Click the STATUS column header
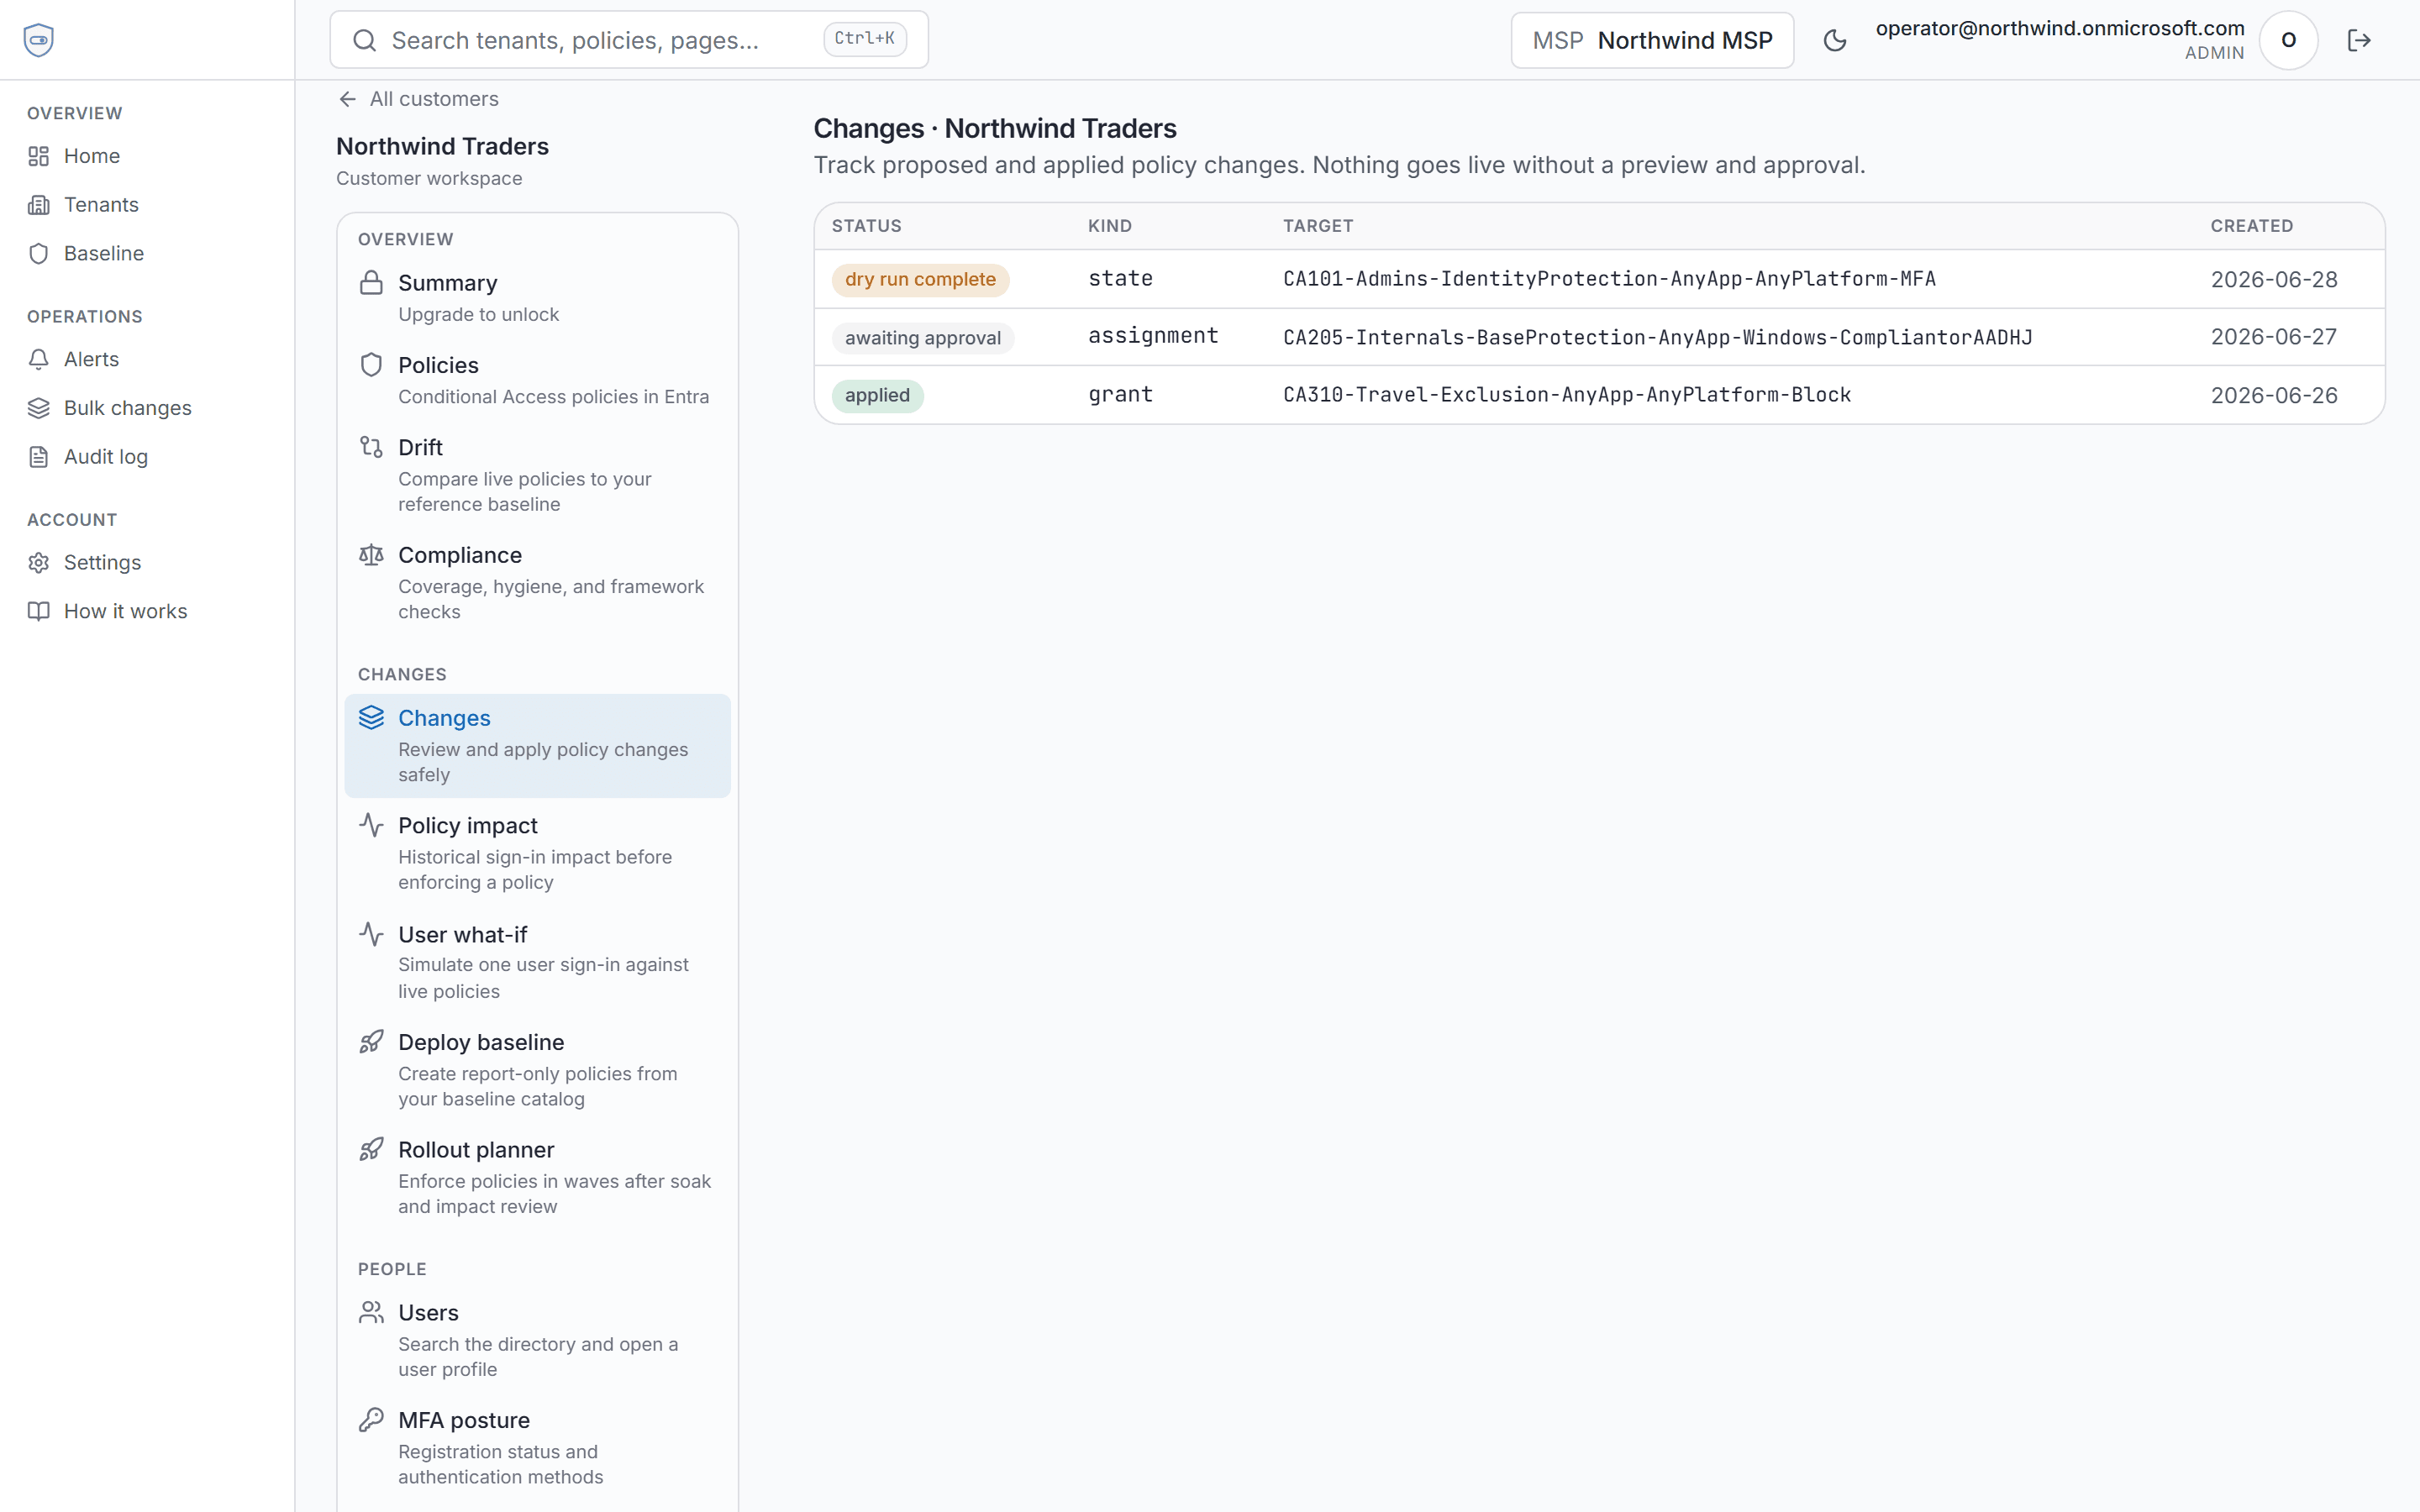The width and height of the screenshot is (2420, 1512). [x=866, y=226]
